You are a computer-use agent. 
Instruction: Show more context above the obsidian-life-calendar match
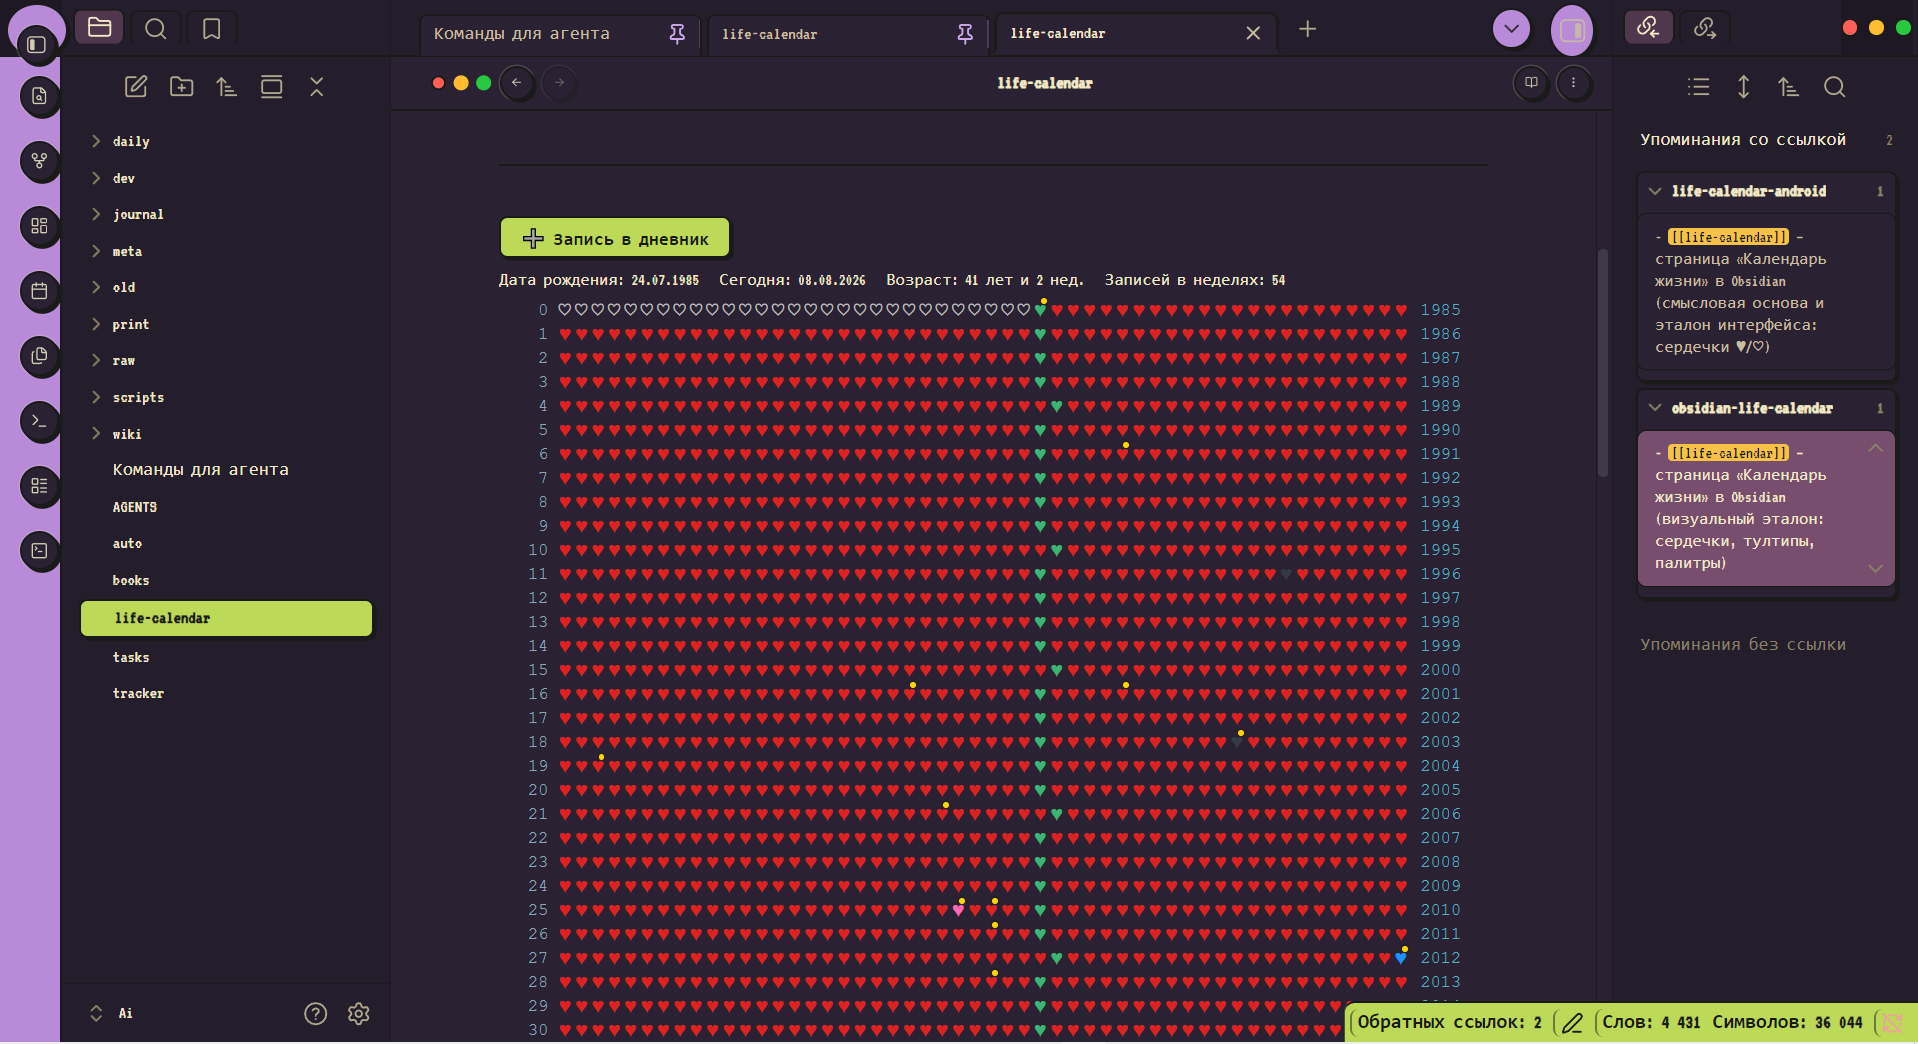[1875, 449]
